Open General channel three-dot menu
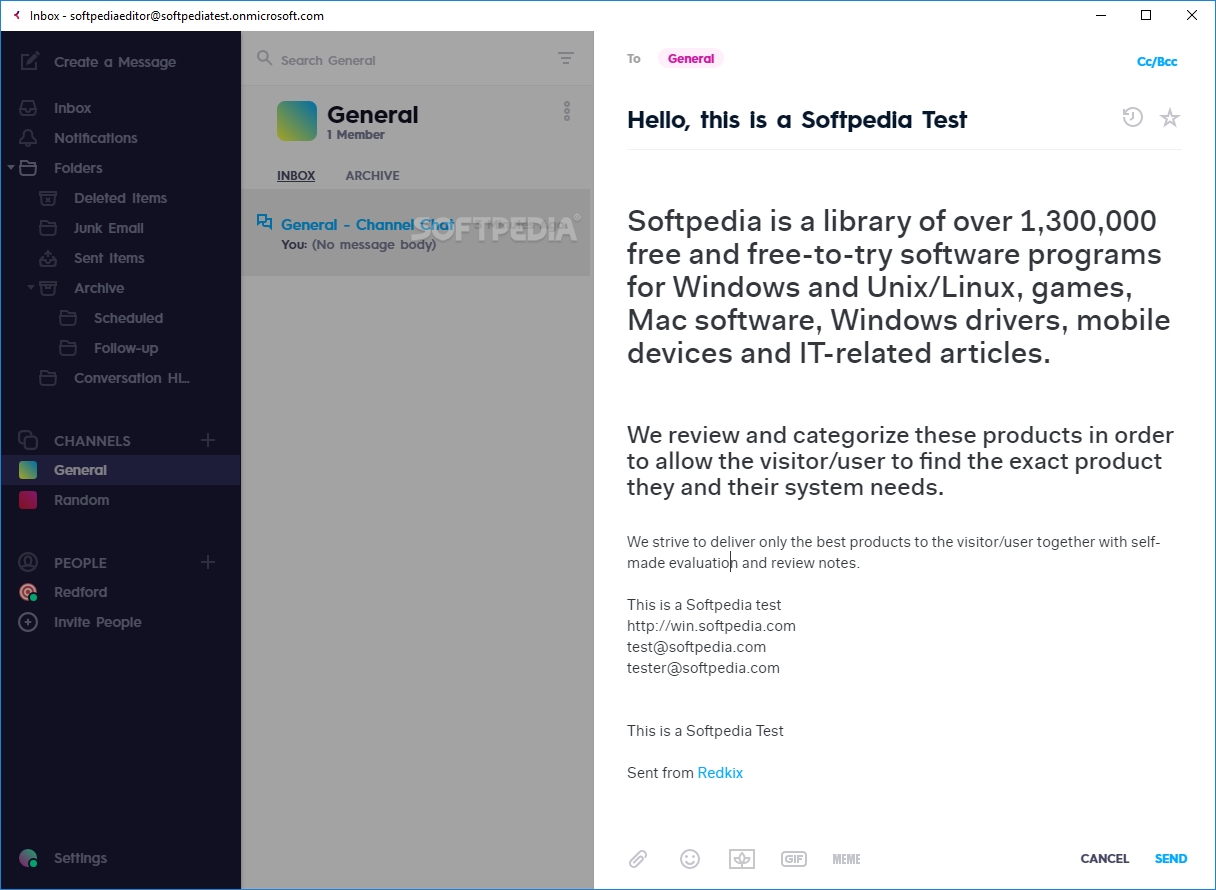 pos(567,111)
